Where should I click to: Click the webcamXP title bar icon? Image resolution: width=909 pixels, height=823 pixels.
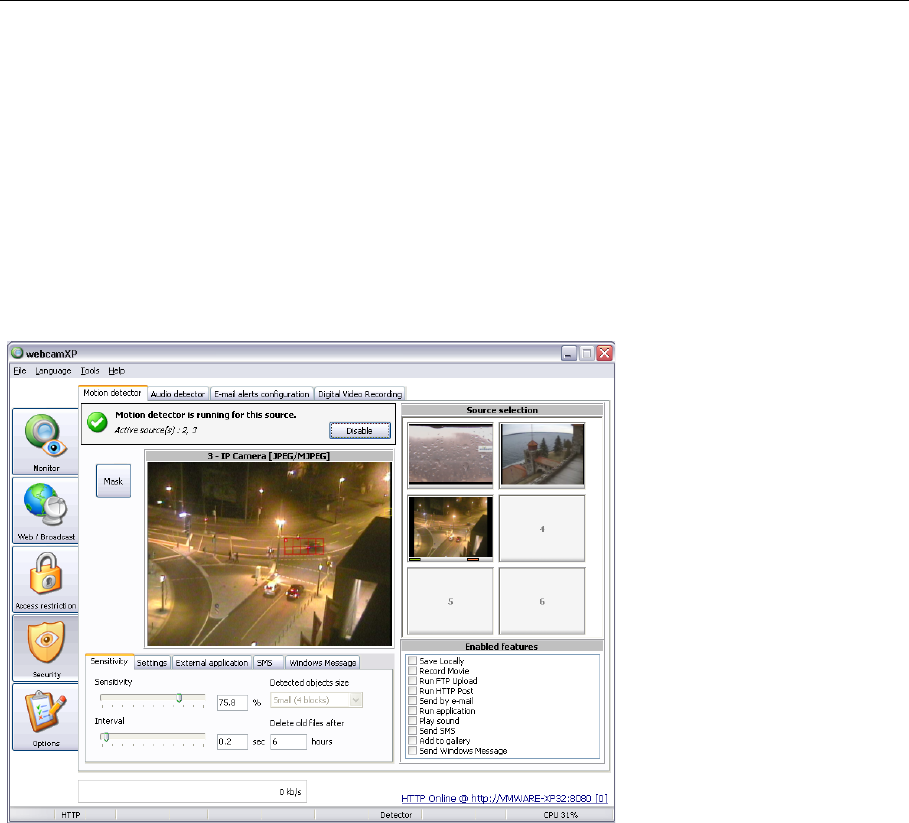pos(17,352)
